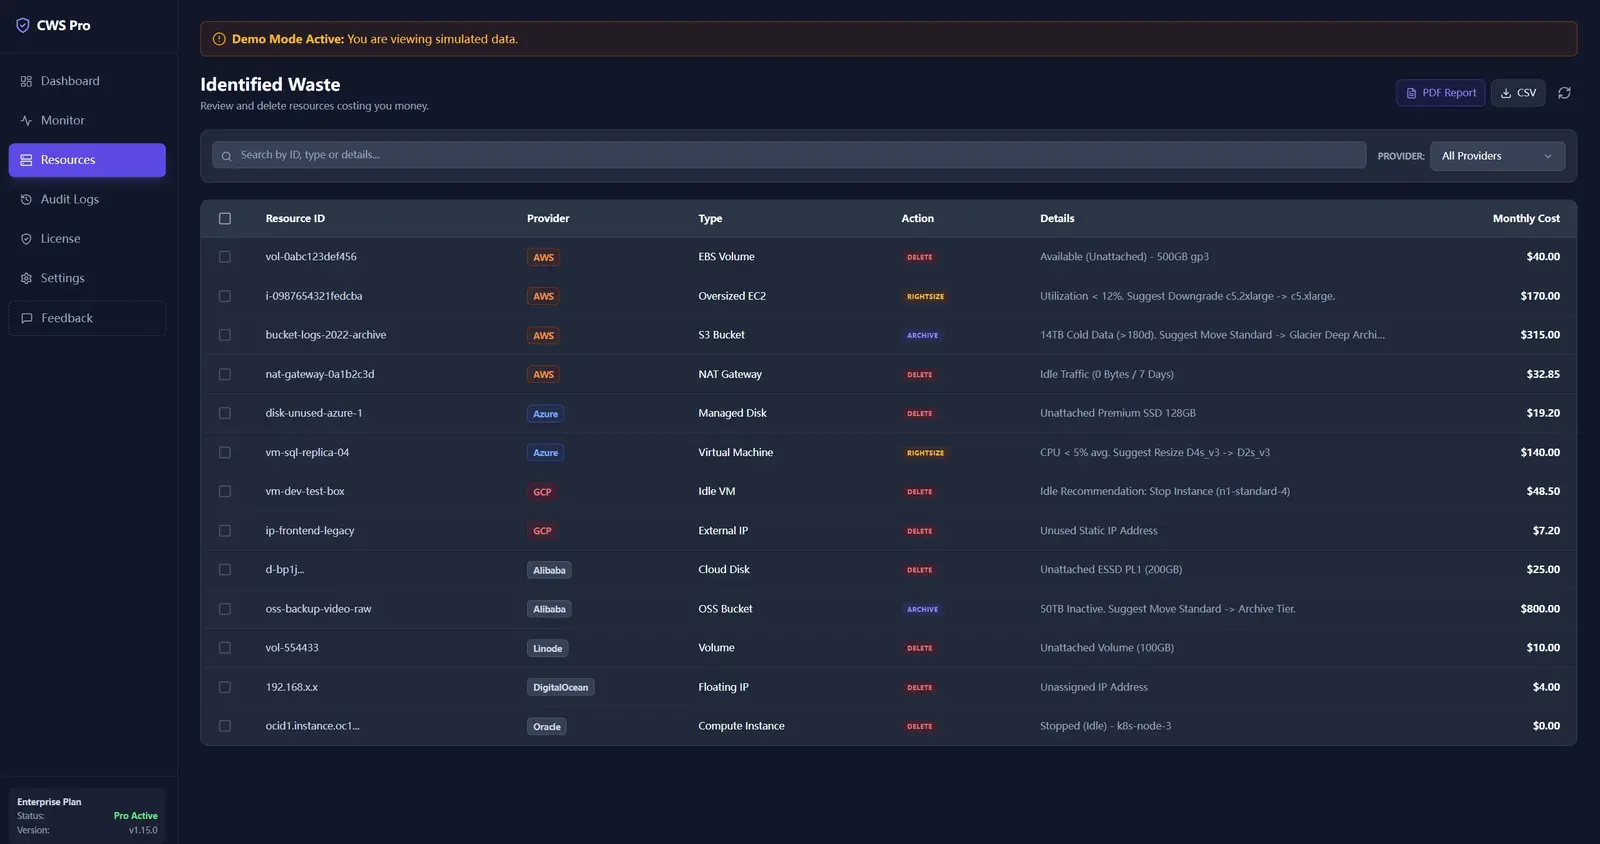Image resolution: width=1600 pixels, height=844 pixels.
Task: Click the GCP badge on ip-frontend-legacy row
Action: point(542,531)
